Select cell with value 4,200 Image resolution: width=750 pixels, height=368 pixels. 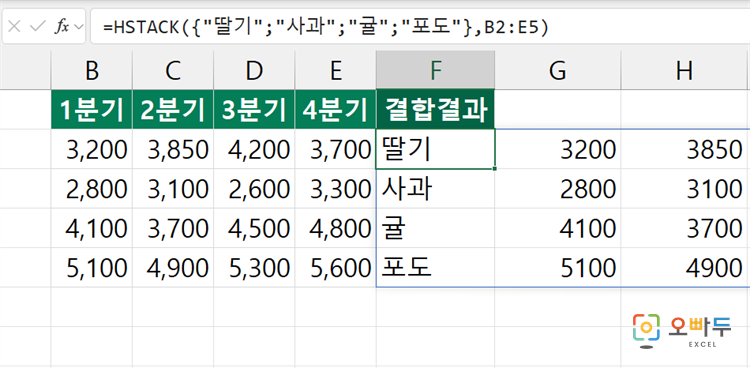(x=254, y=149)
